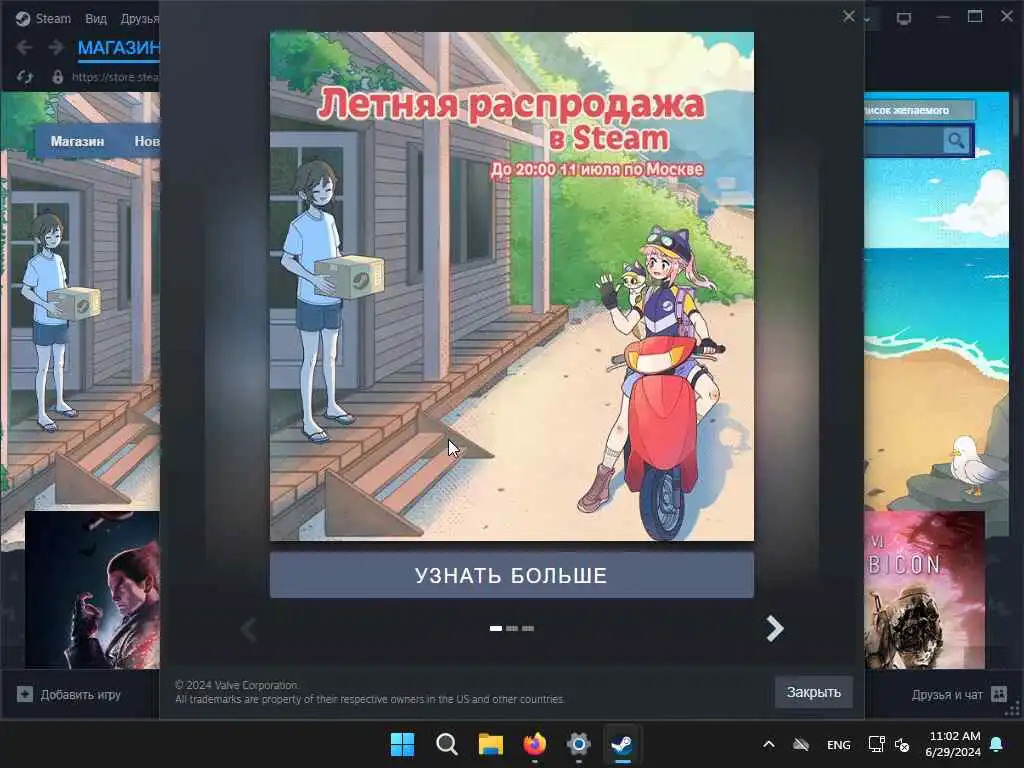1024x768 pixels.
Task: Maximize the Steam window
Action: [x=975, y=17]
